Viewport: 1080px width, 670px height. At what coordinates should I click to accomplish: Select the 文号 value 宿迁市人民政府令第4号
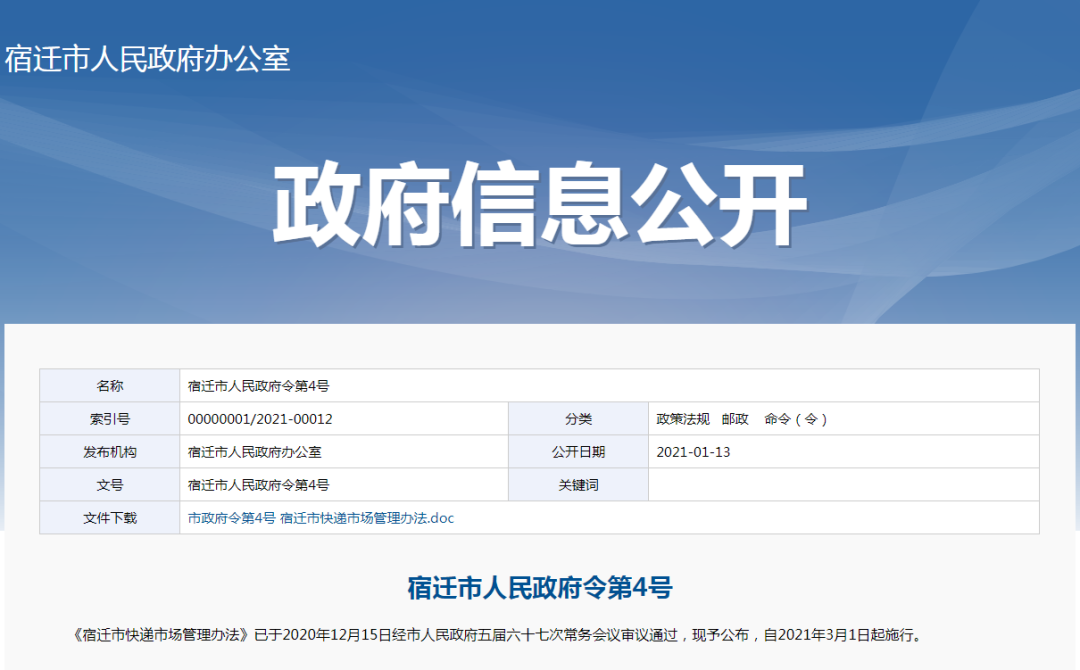[x=258, y=485]
